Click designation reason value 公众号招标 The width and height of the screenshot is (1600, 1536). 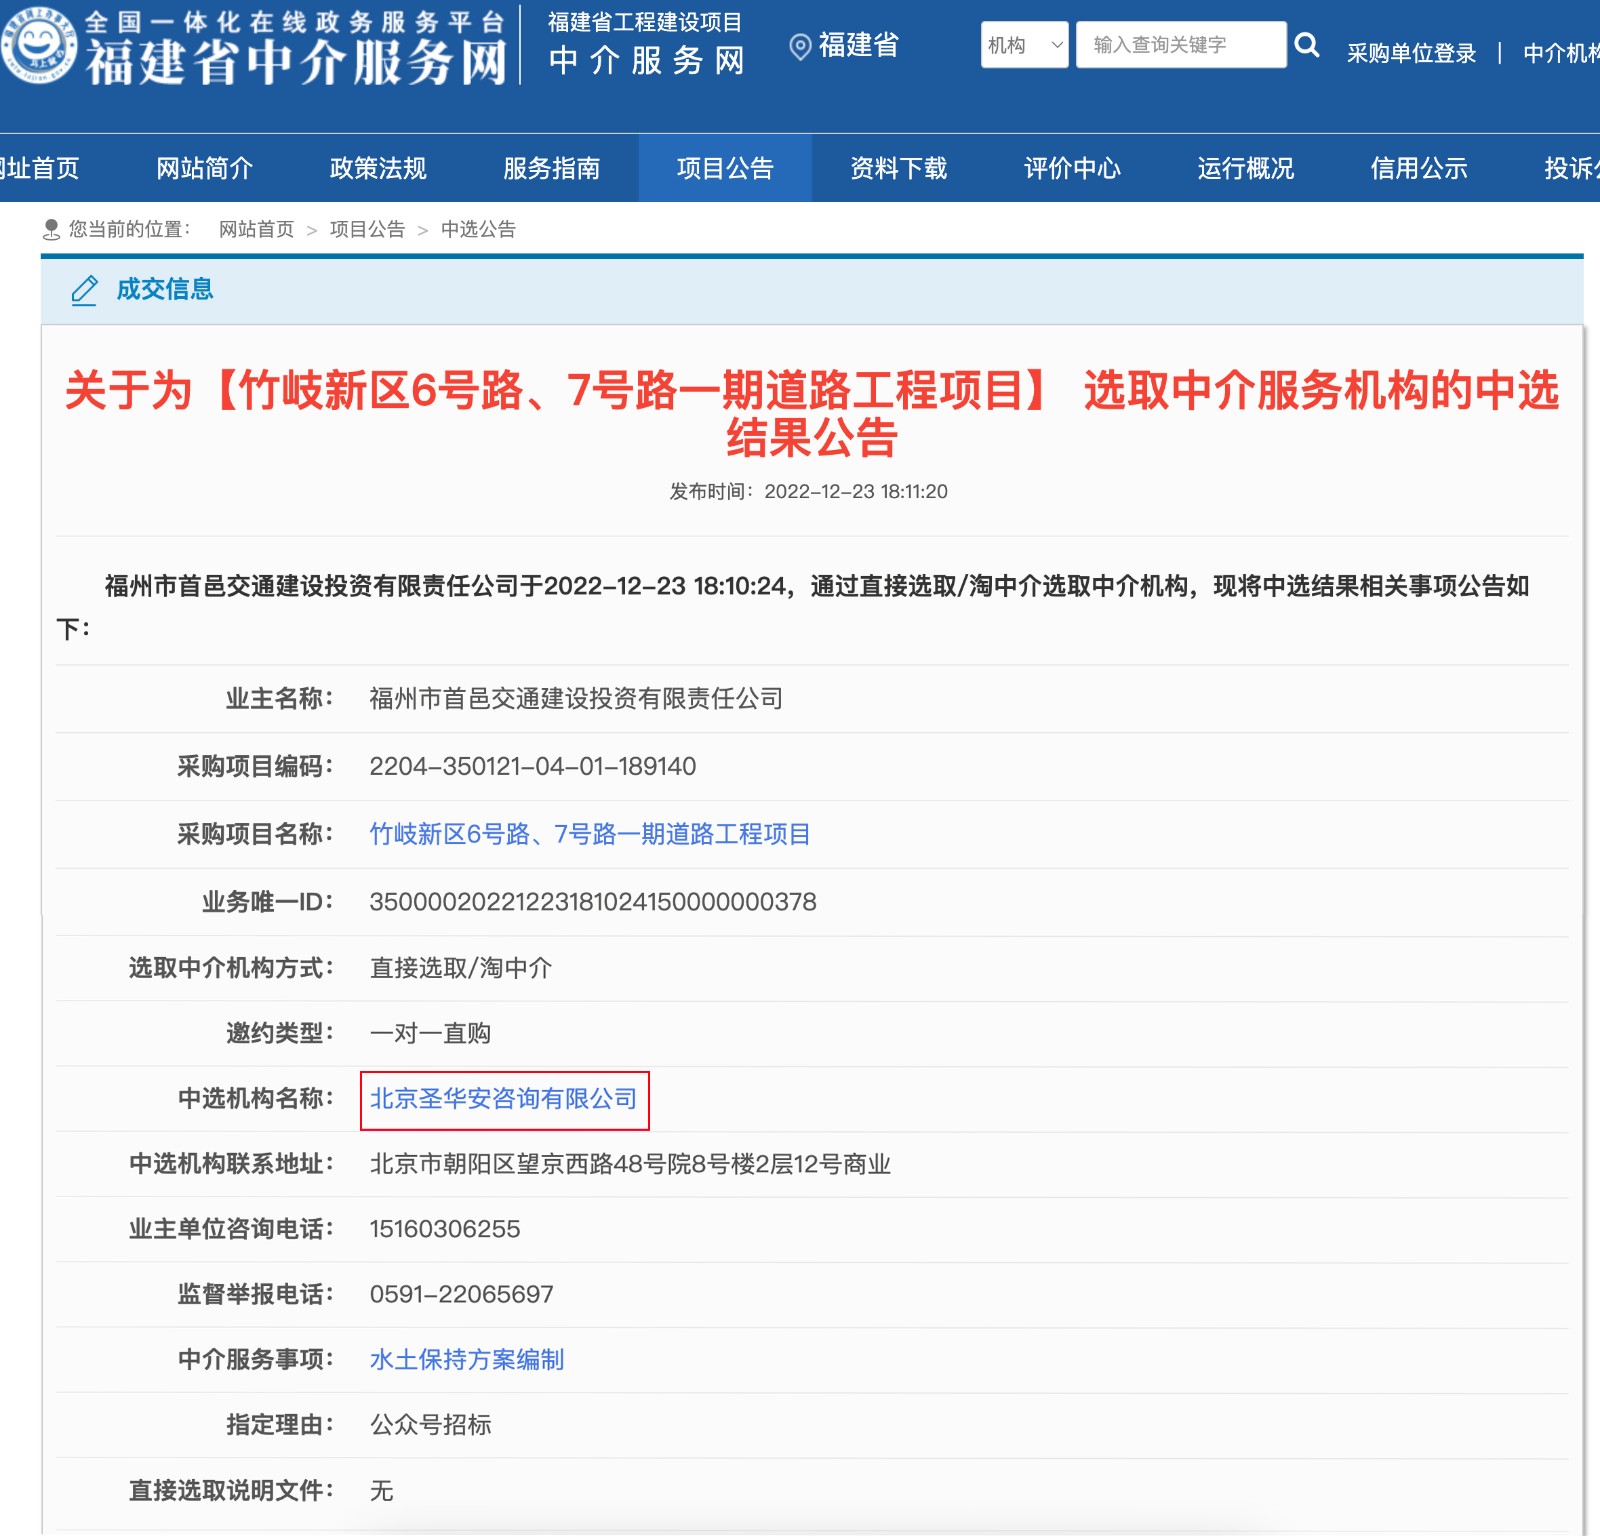click(430, 1425)
